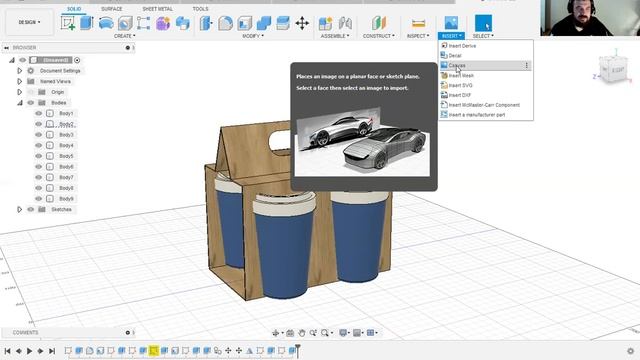This screenshot has height=360, width=640.
Task: Click the Insert image icon
Action: coord(451,23)
